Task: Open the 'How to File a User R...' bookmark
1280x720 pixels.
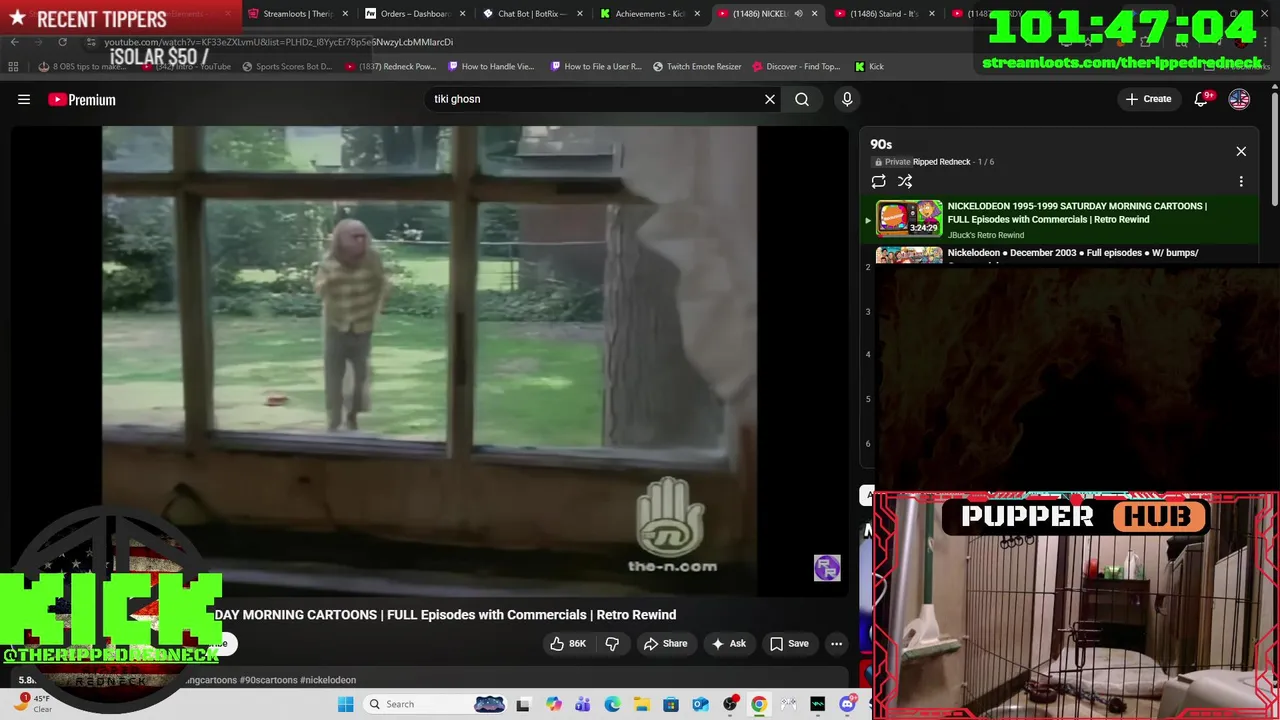Action: 596,66
